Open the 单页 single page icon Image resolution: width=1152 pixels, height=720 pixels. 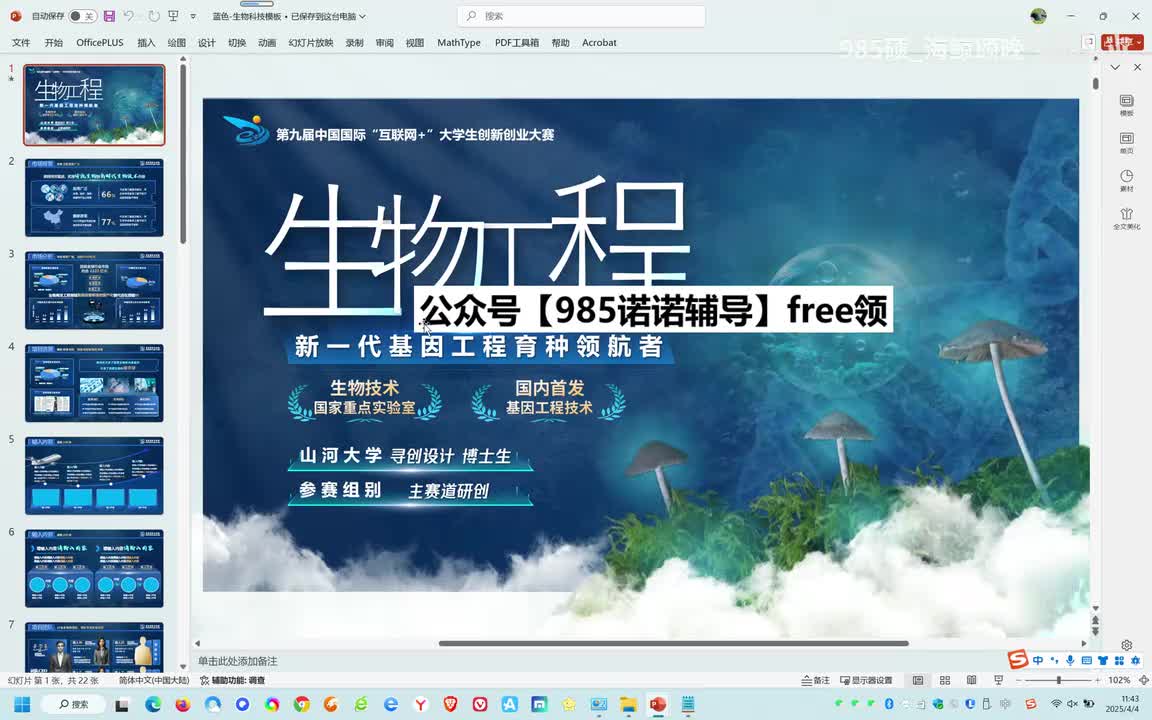(1126, 143)
